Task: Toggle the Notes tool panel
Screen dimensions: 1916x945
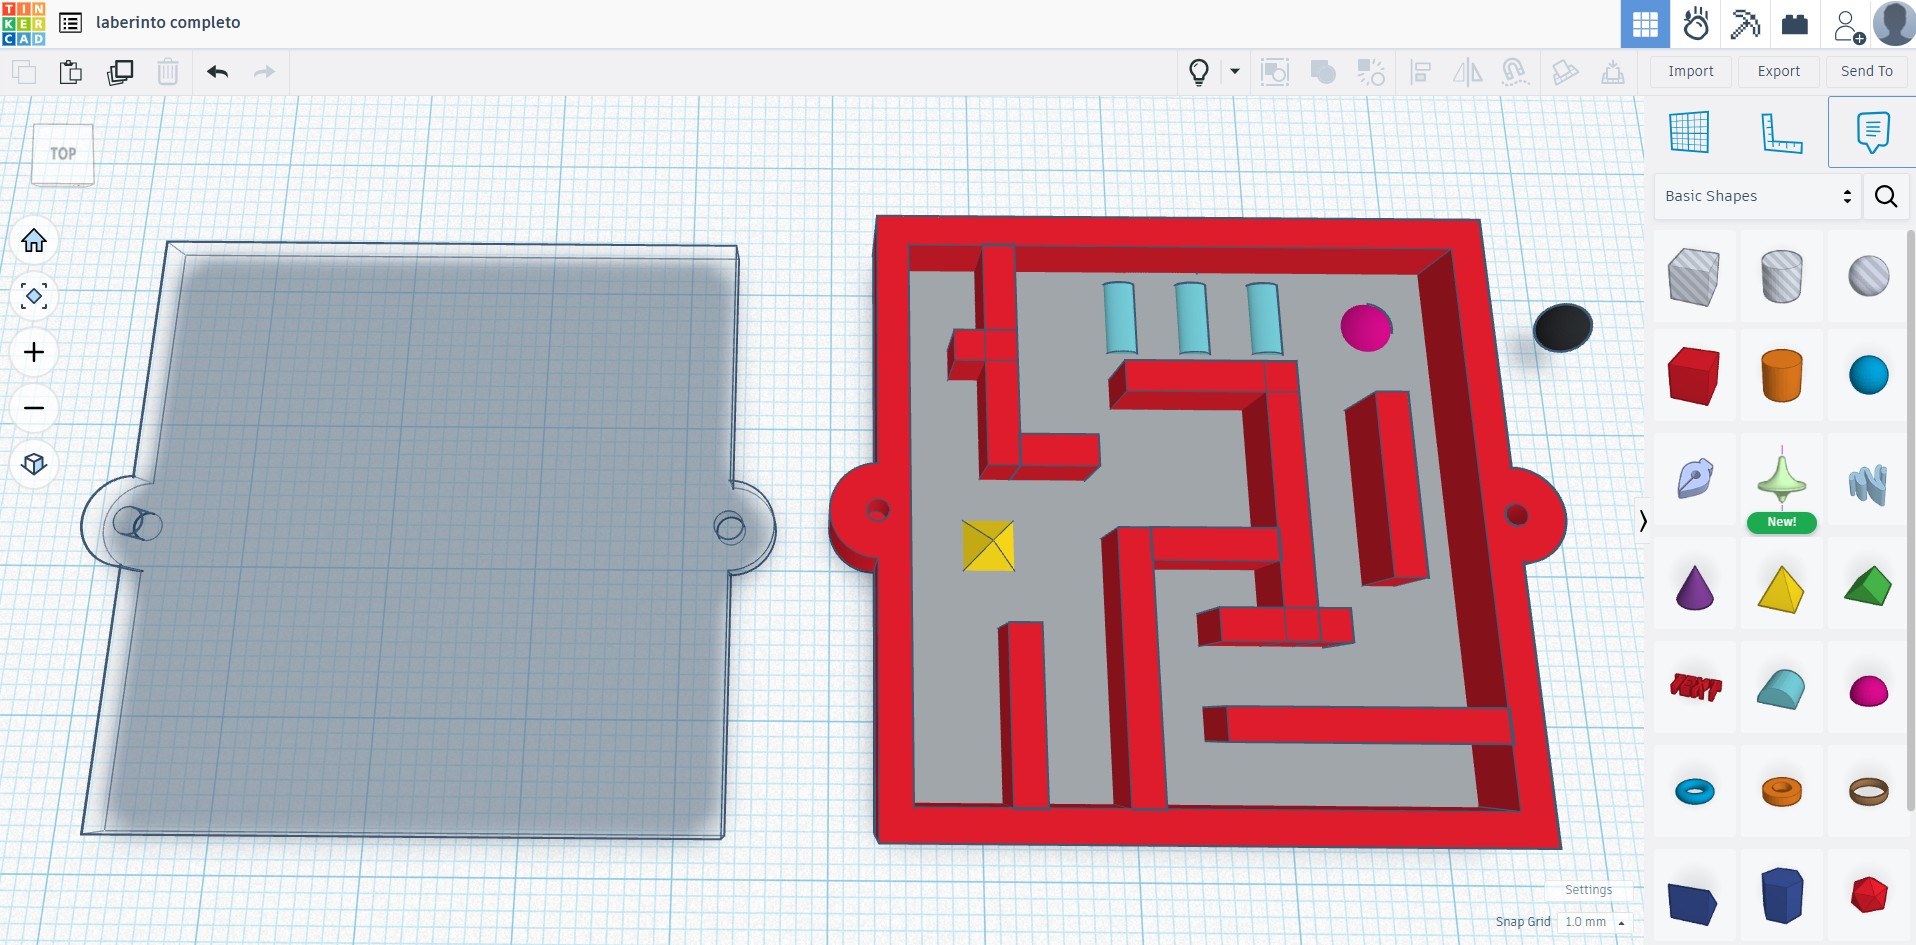Action: tap(1871, 132)
